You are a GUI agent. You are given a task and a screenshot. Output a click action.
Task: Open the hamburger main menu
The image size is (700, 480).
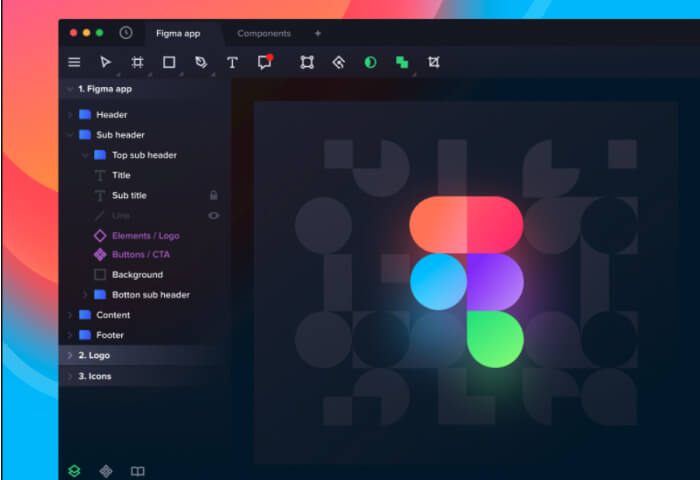pos(74,62)
